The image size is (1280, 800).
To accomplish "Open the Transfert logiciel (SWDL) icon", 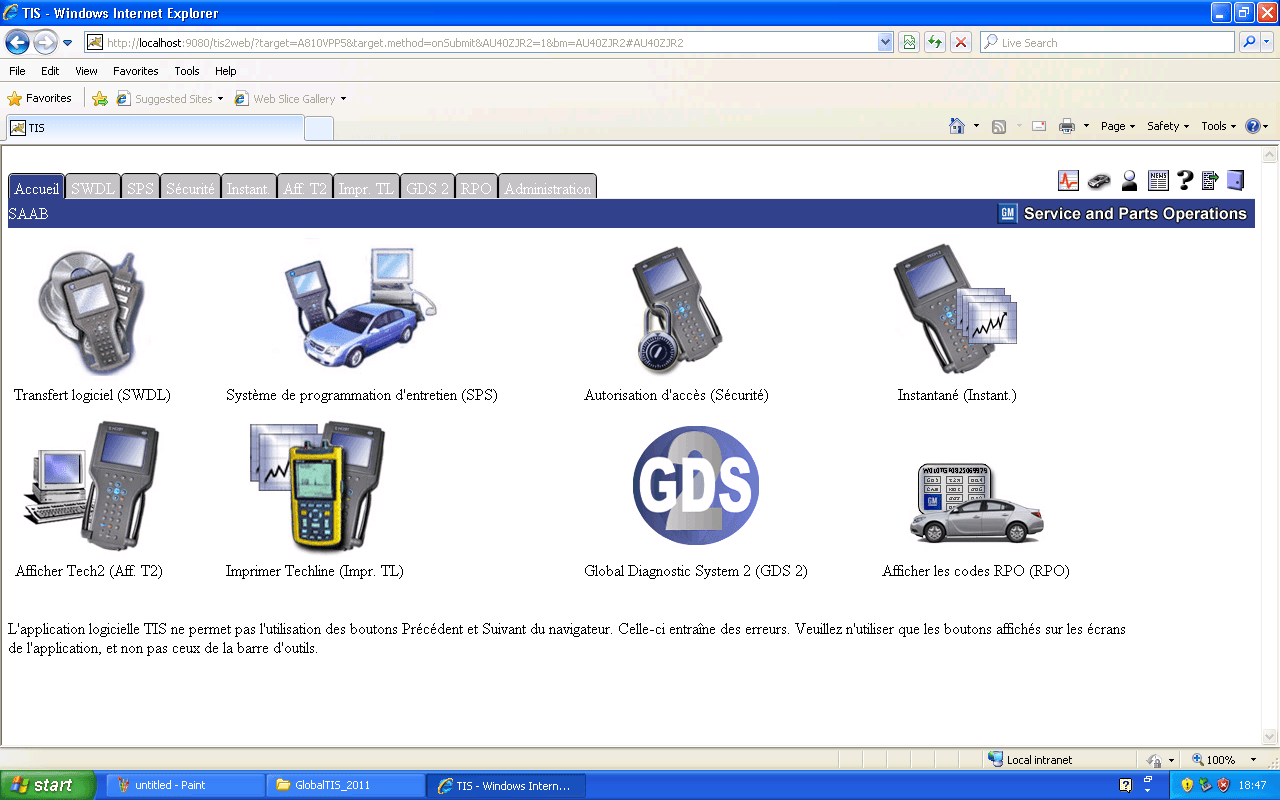I will 90,310.
